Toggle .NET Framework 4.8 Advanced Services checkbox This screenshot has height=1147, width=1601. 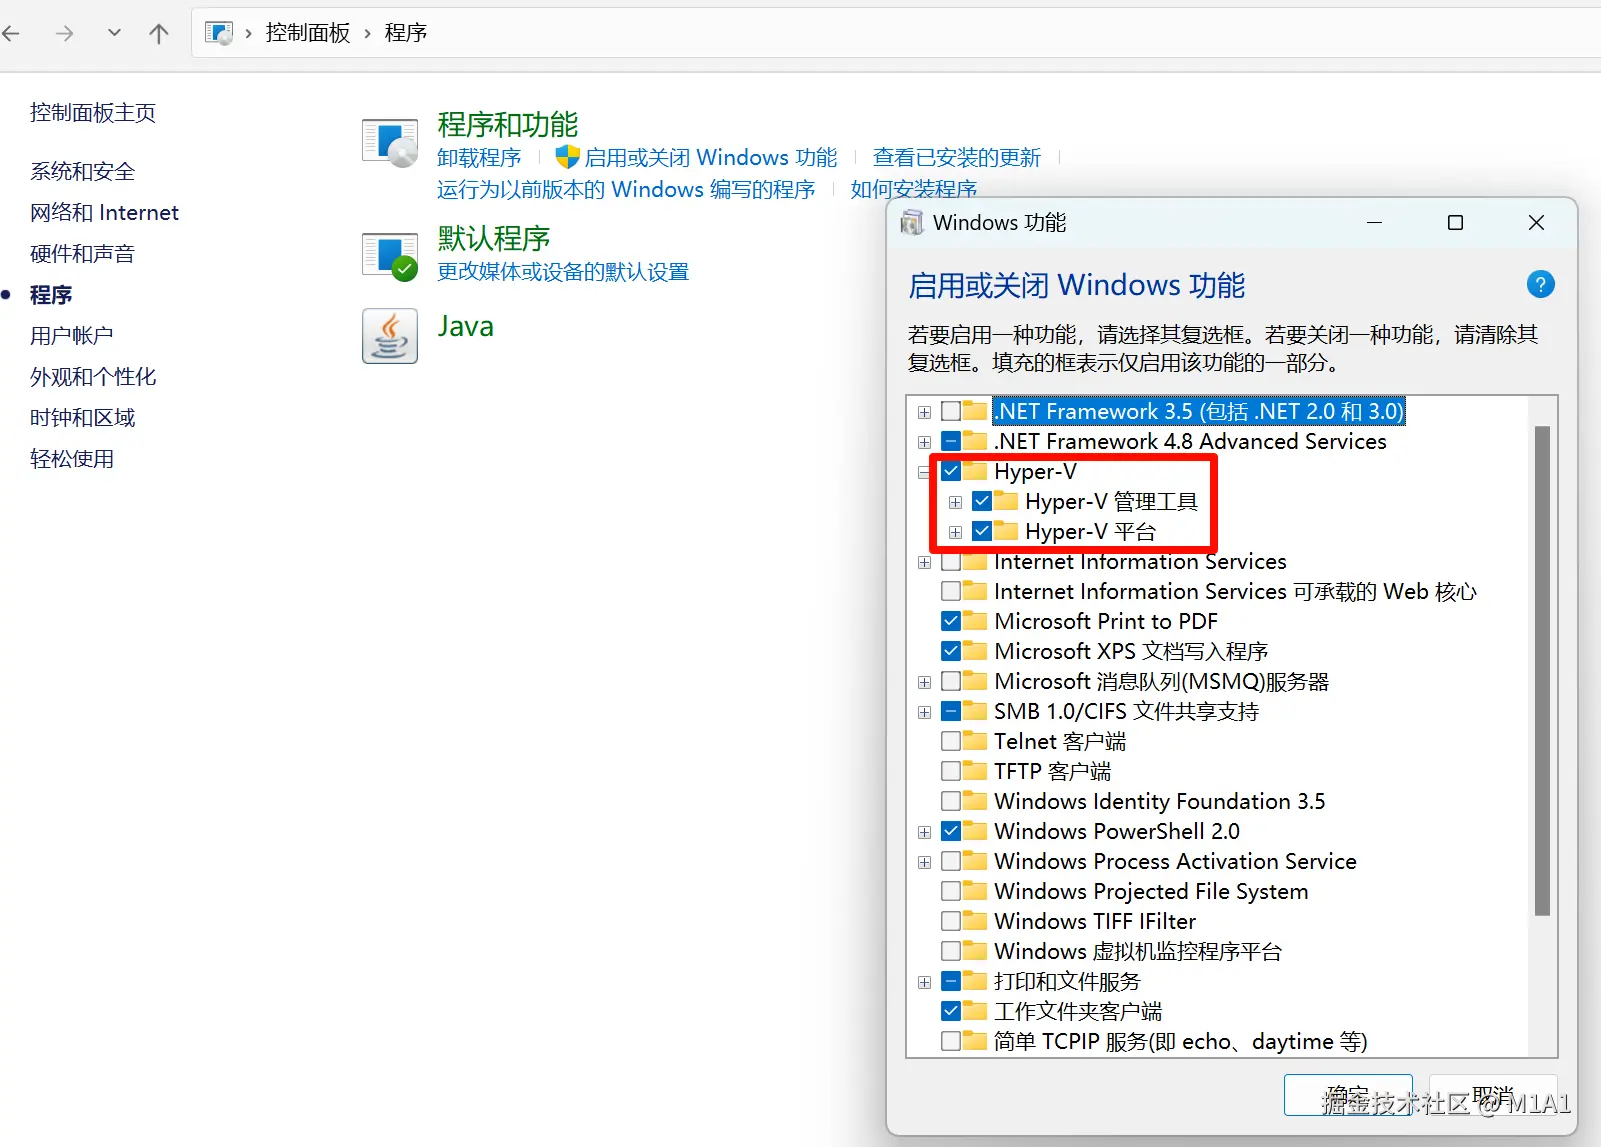point(951,441)
